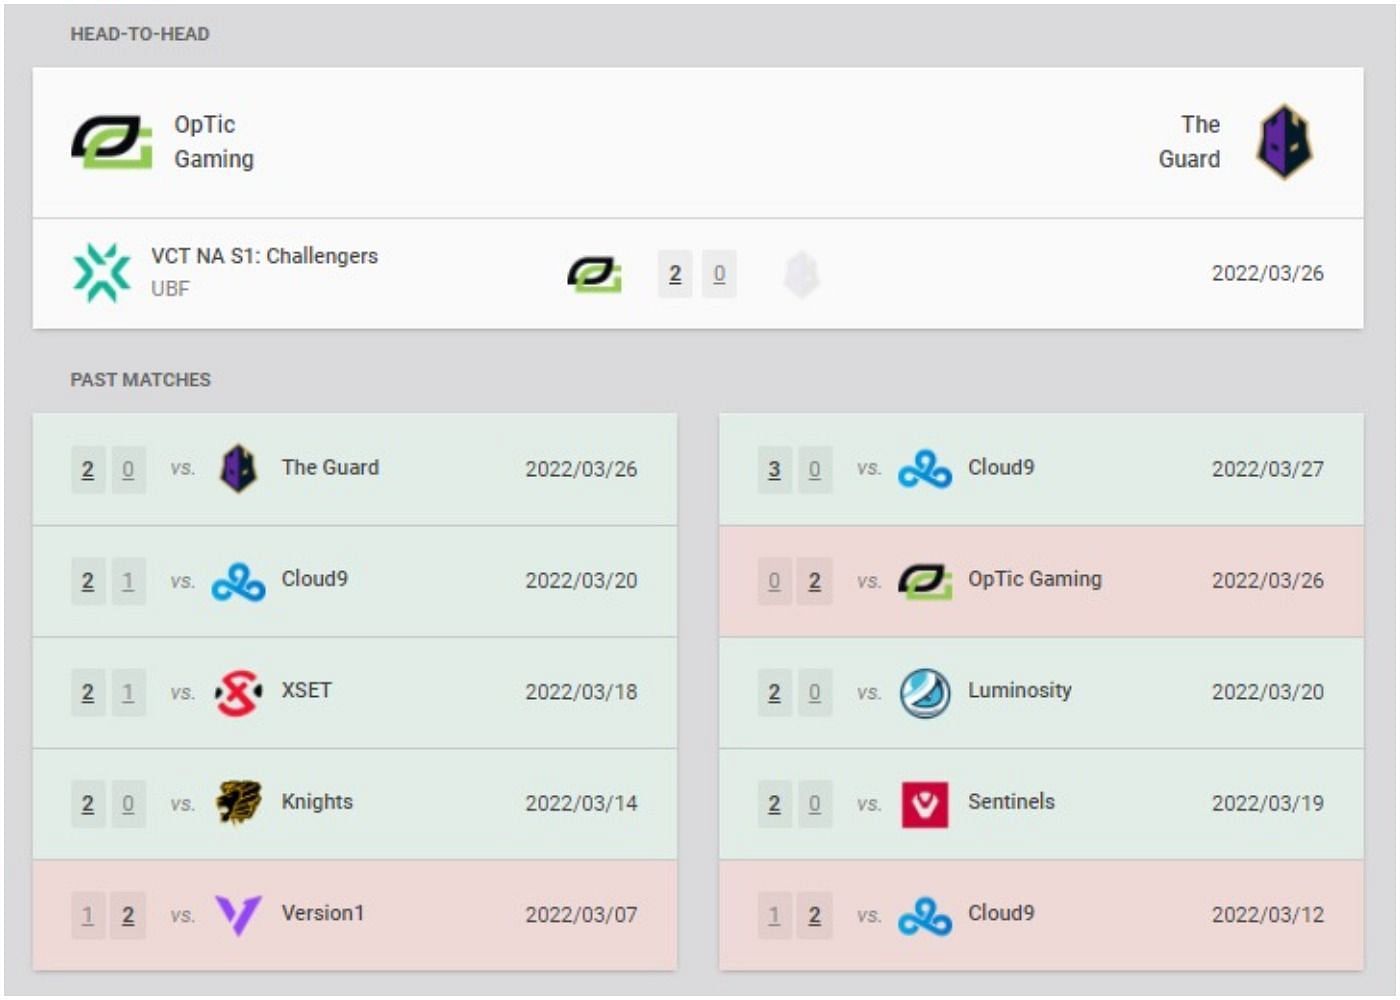The width and height of the screenshot is (1400, 1000).
Task: Click the OpTic Gaming logo in header
Action: tap(112, 142)
